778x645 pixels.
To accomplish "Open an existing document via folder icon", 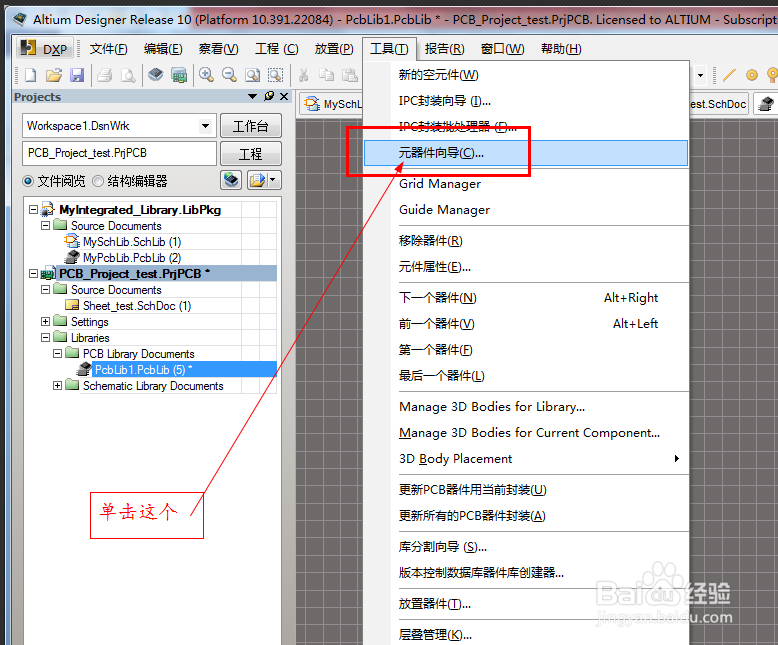I will (54, 75).
